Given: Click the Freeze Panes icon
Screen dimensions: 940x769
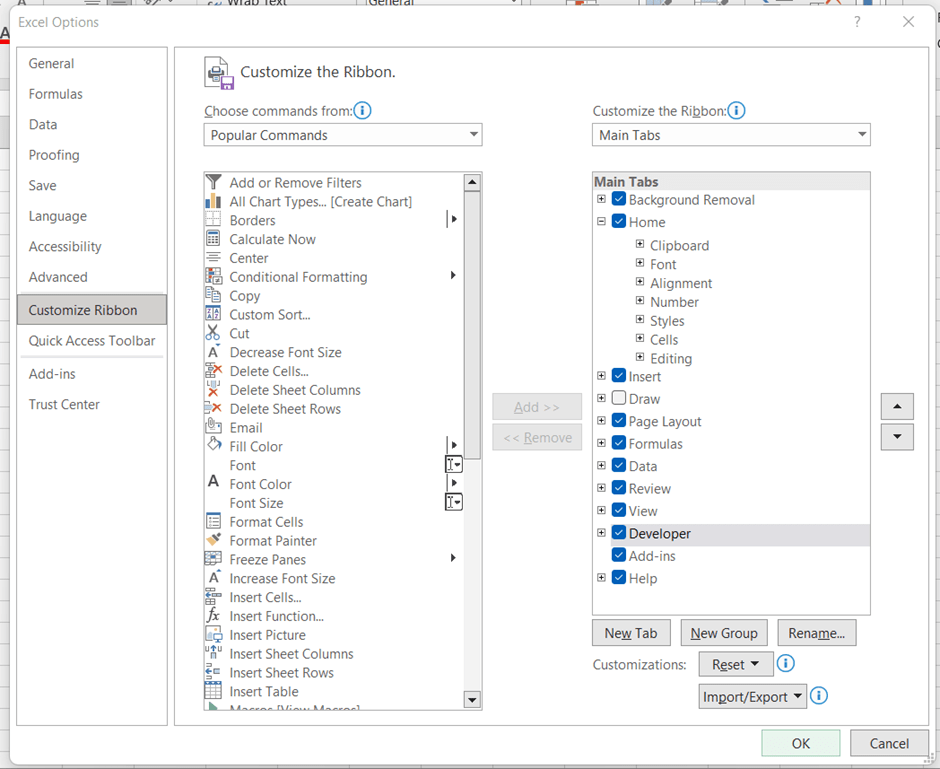Looking at the screenshot, I should [x=213, y=559].
